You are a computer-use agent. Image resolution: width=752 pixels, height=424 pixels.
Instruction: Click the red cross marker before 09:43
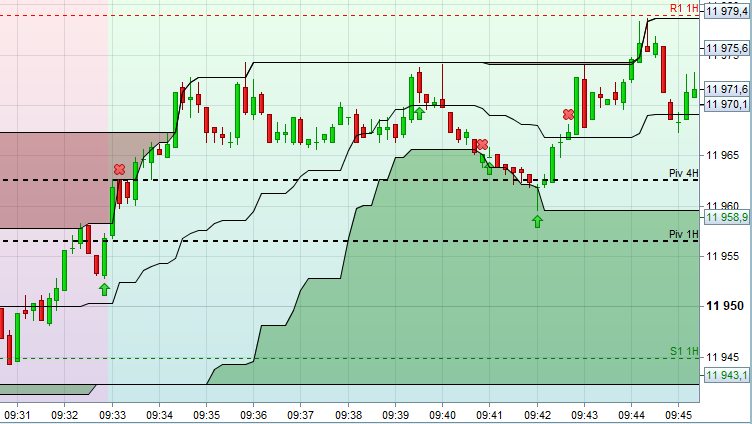point(568,114)
